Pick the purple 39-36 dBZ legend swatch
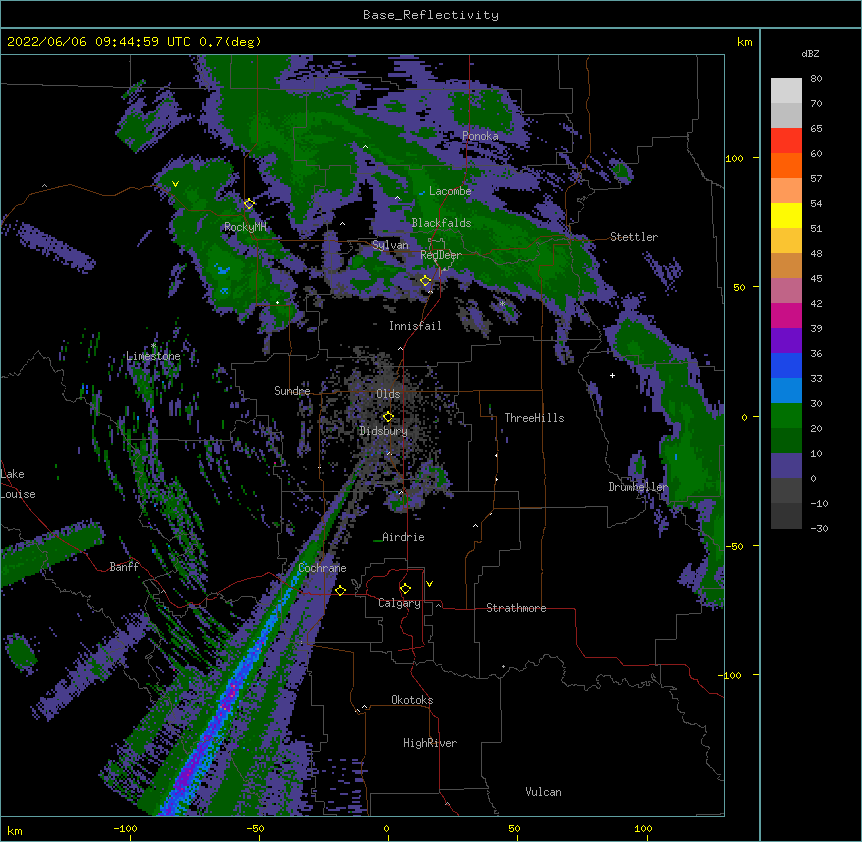Viewport: 862px width, 842px height. point(786,340)
